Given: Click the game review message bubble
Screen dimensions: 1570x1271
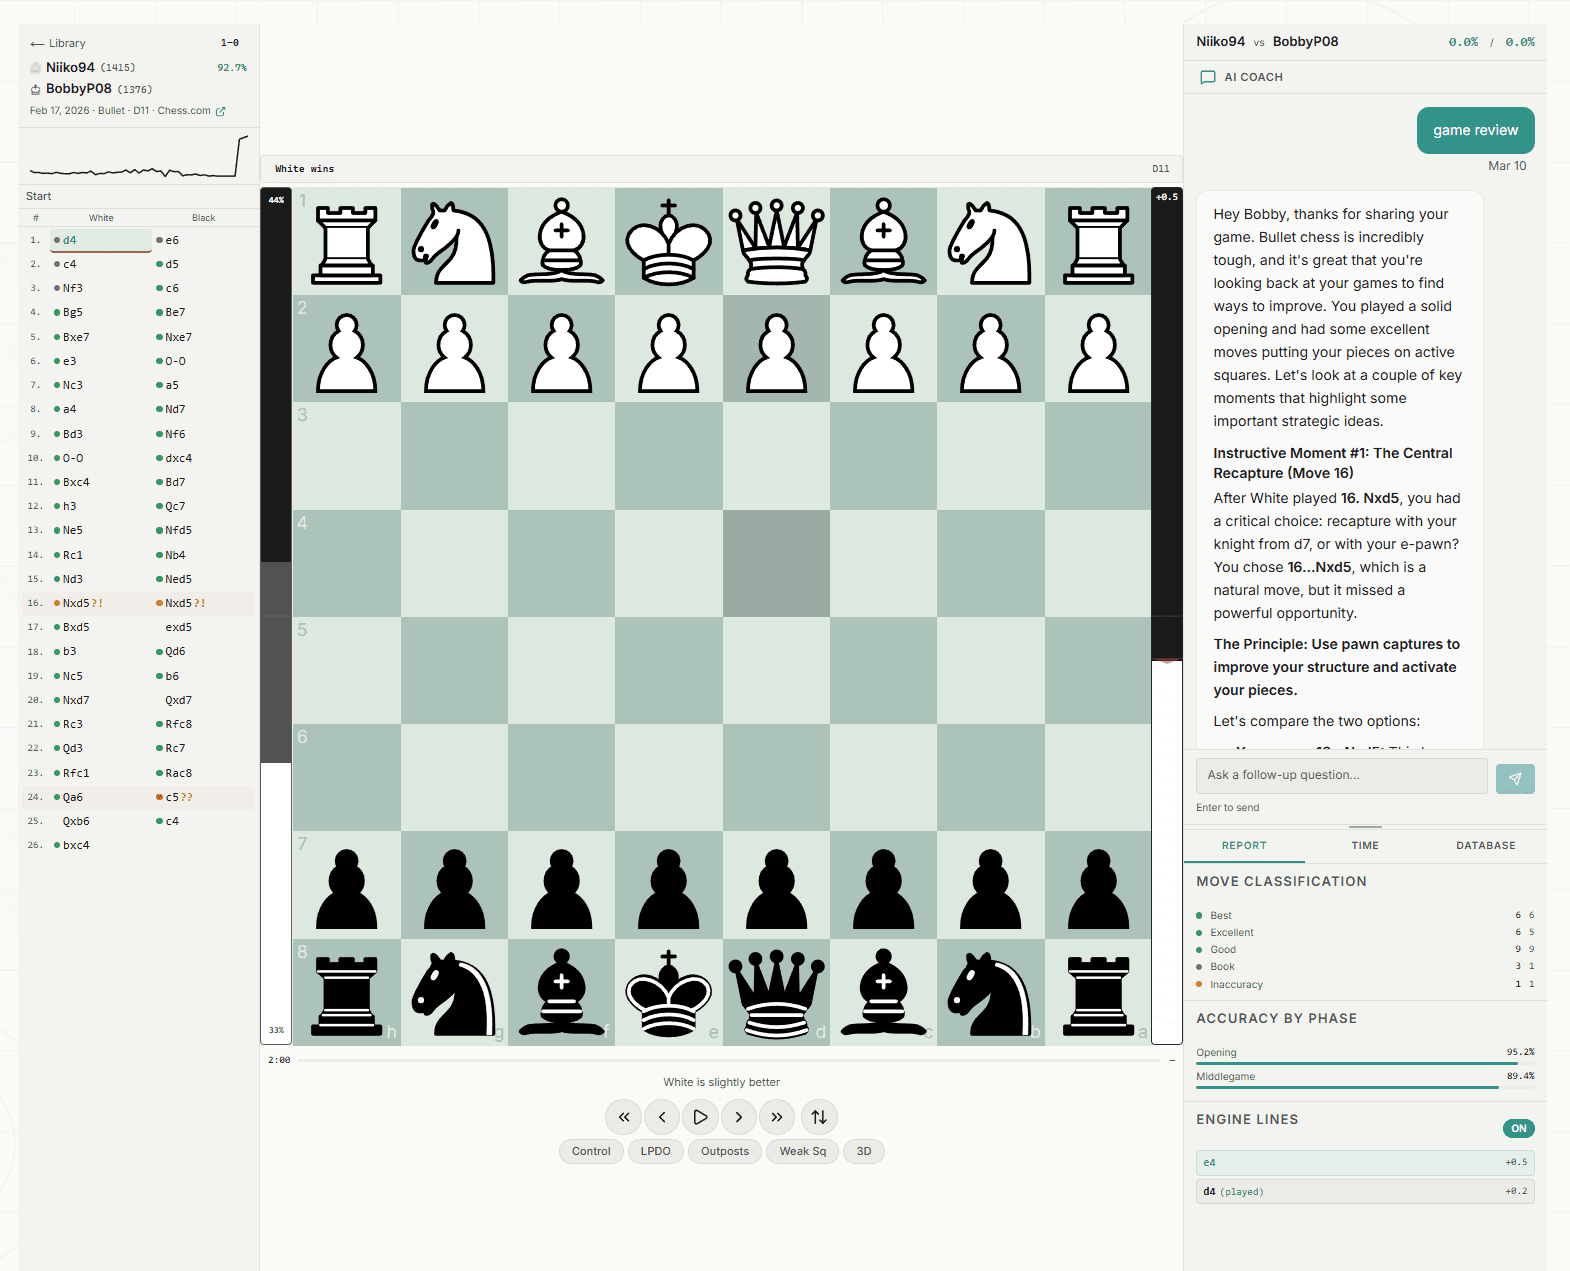Looking at the screenshot, I should tap(1475, 130).
